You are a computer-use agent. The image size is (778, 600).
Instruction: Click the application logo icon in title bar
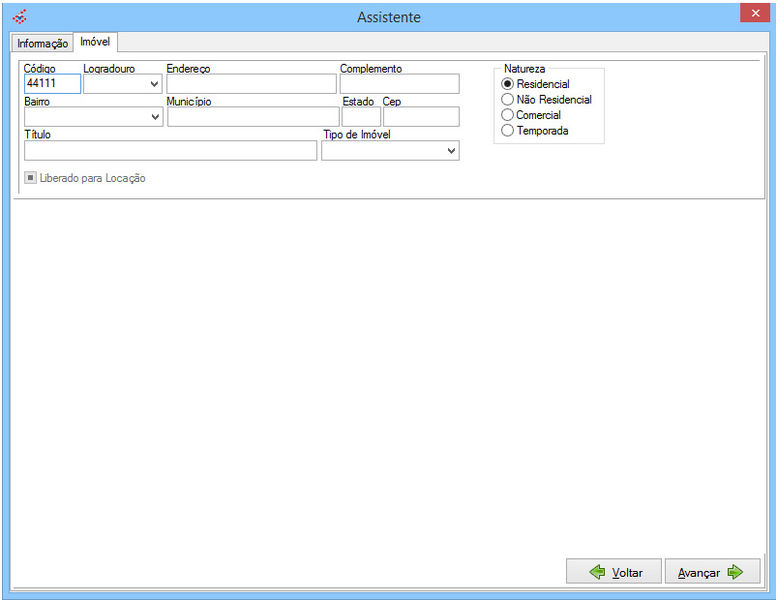pos(19,17)
